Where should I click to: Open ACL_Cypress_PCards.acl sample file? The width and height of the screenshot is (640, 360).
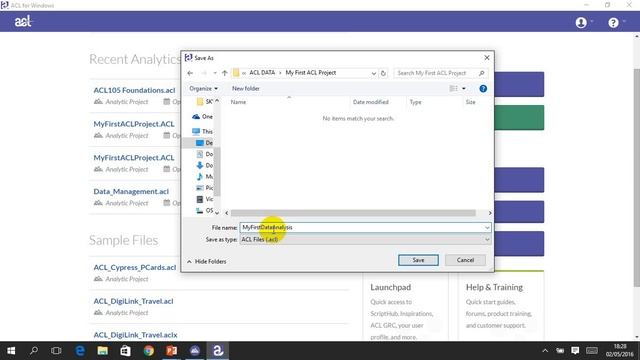(x=135, y=267)
